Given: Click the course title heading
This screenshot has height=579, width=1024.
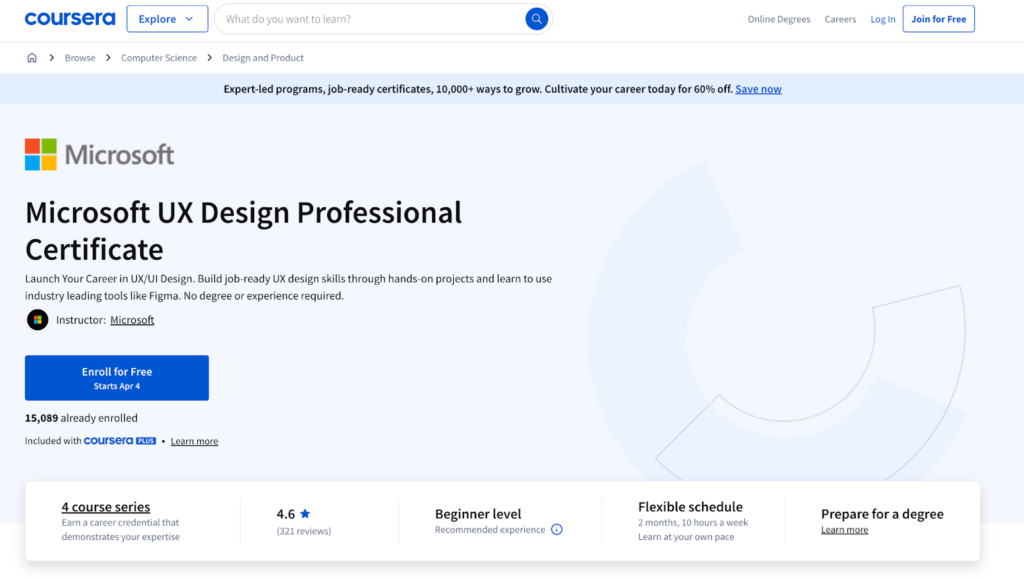Looking at the screenshot, I should point(243,230).
